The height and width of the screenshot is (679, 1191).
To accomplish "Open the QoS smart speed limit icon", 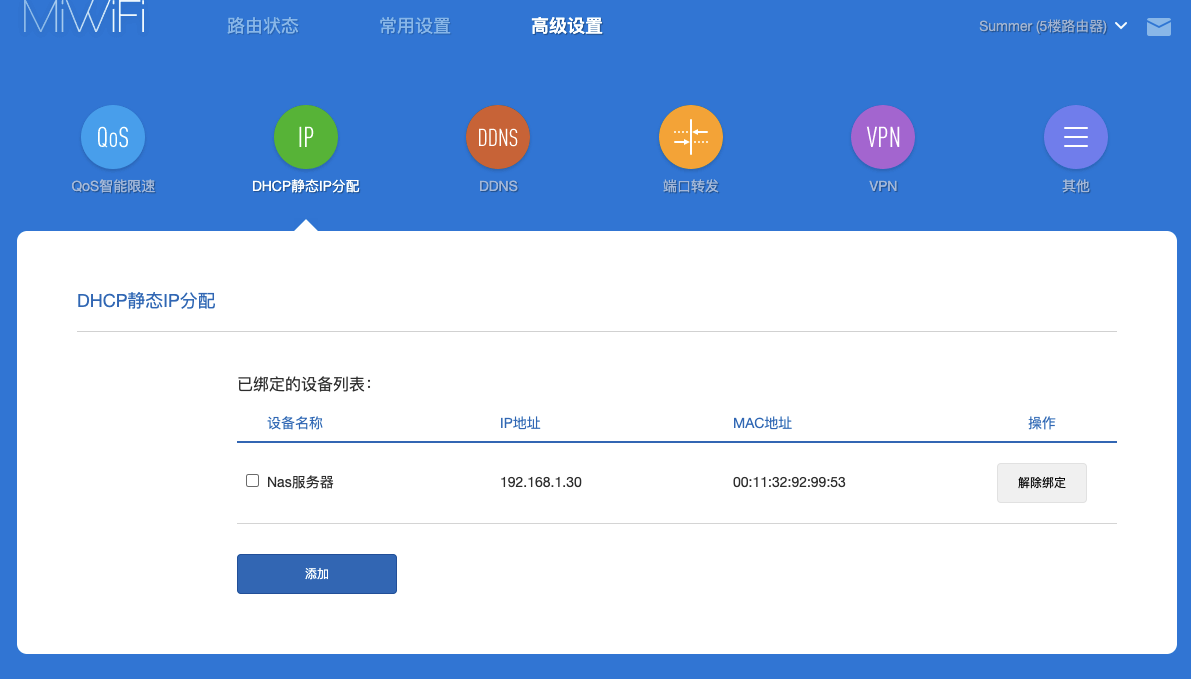I will pyautogui.click(x=113, y=138).
